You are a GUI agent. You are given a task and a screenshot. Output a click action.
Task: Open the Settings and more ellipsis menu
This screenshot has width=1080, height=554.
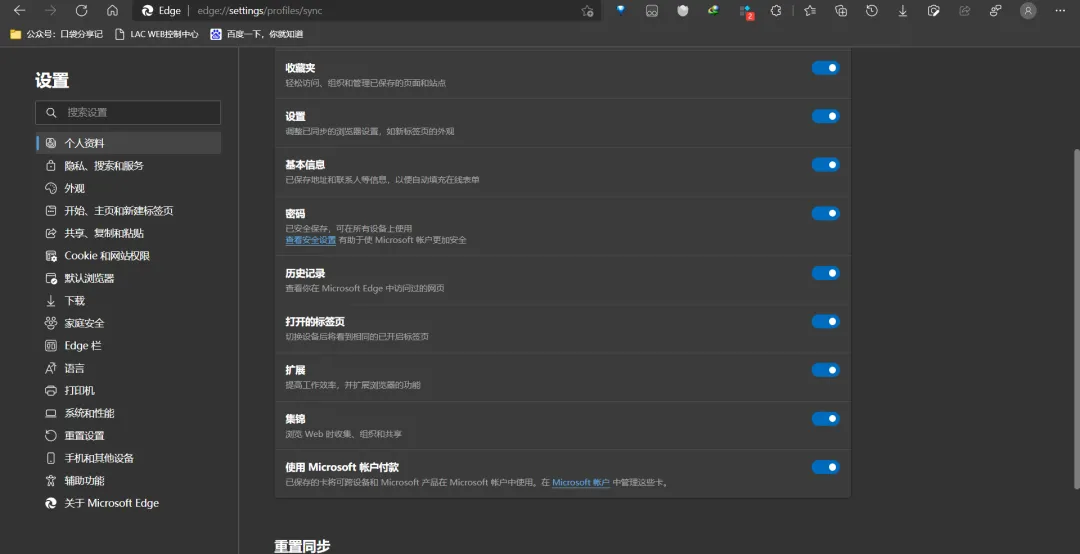[x=1059, y=10]
